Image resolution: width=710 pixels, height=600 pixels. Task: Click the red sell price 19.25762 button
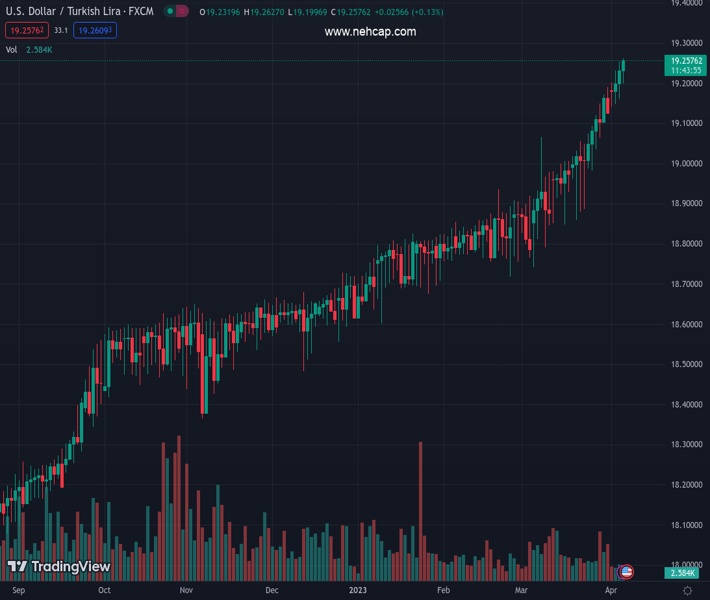(26, 31)
